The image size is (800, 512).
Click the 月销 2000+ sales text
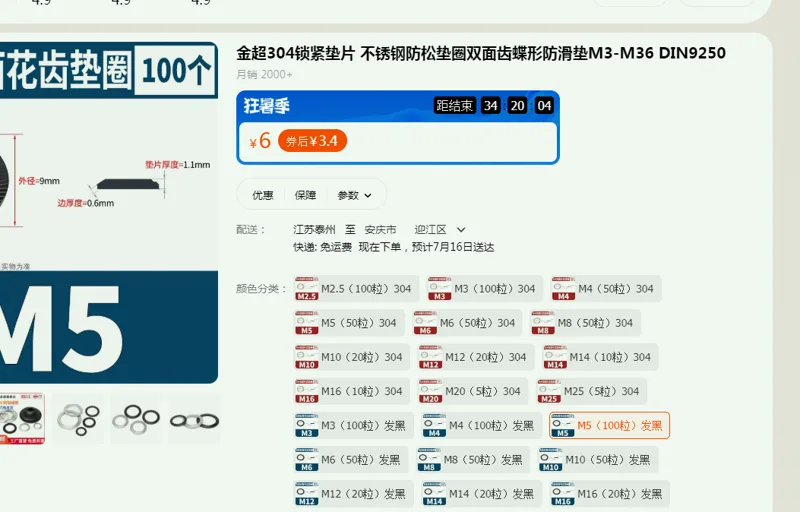coord(264,74)
